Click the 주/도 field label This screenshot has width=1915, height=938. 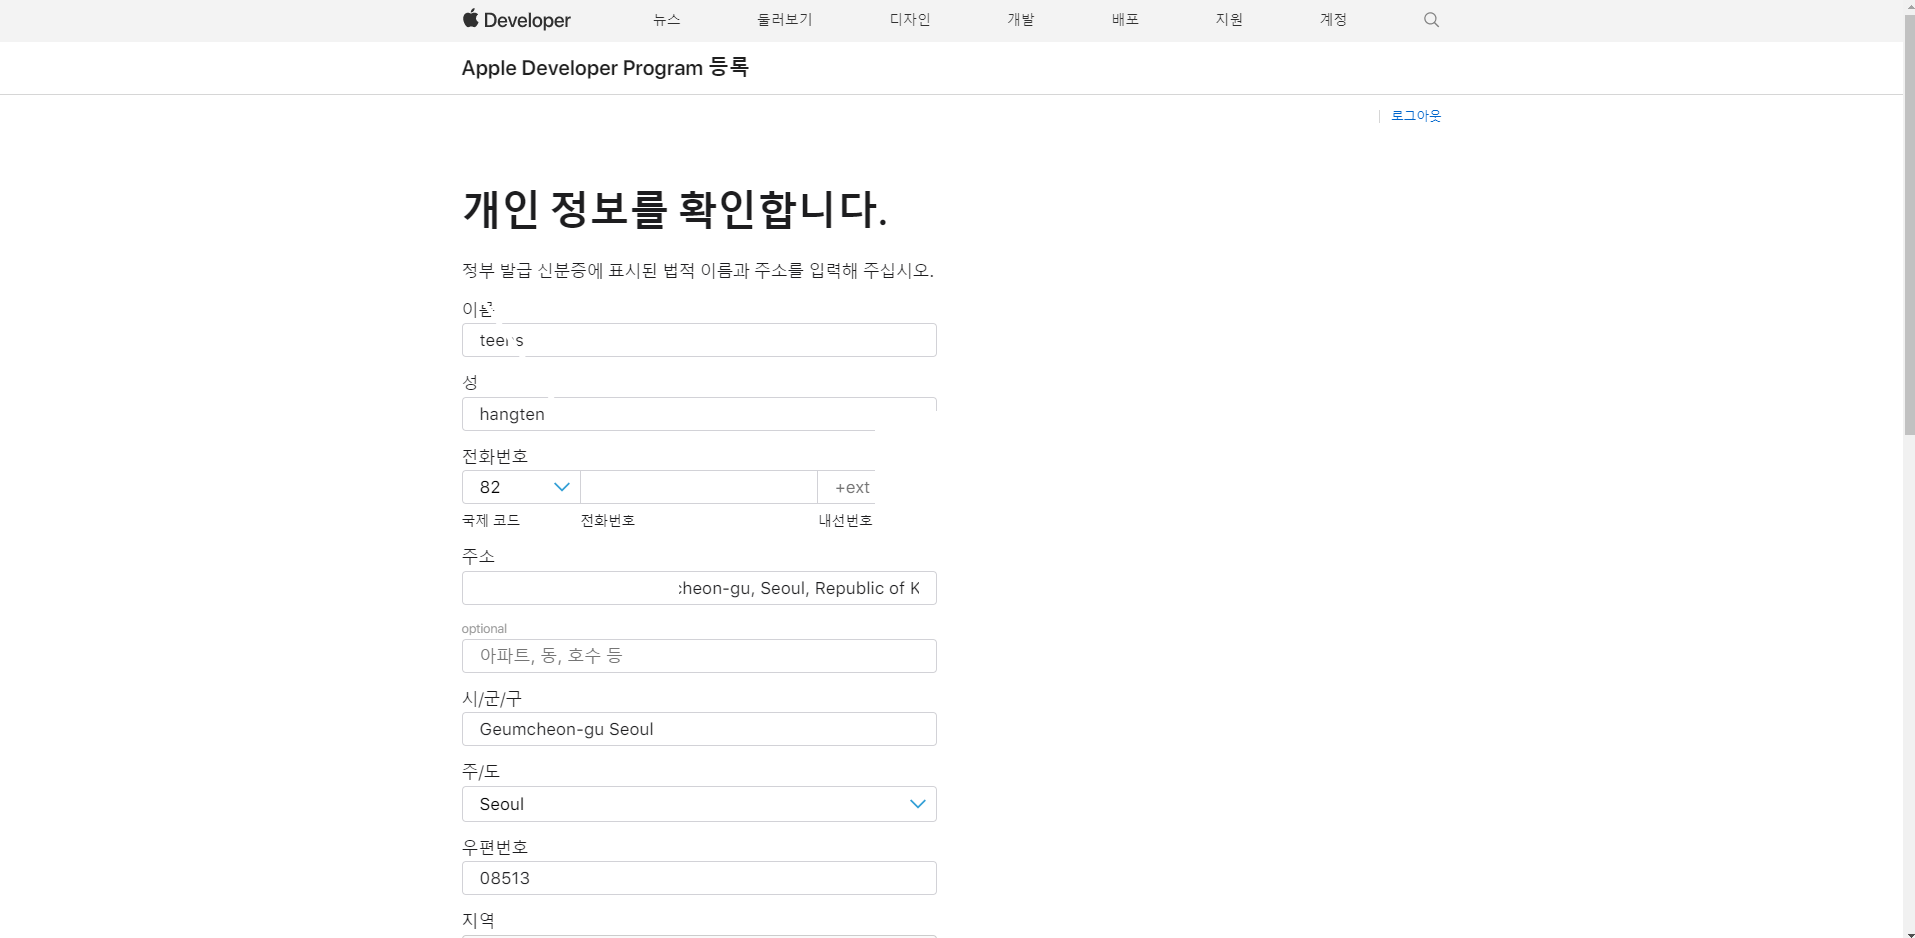pyautogui.click(x=481, y=771)
